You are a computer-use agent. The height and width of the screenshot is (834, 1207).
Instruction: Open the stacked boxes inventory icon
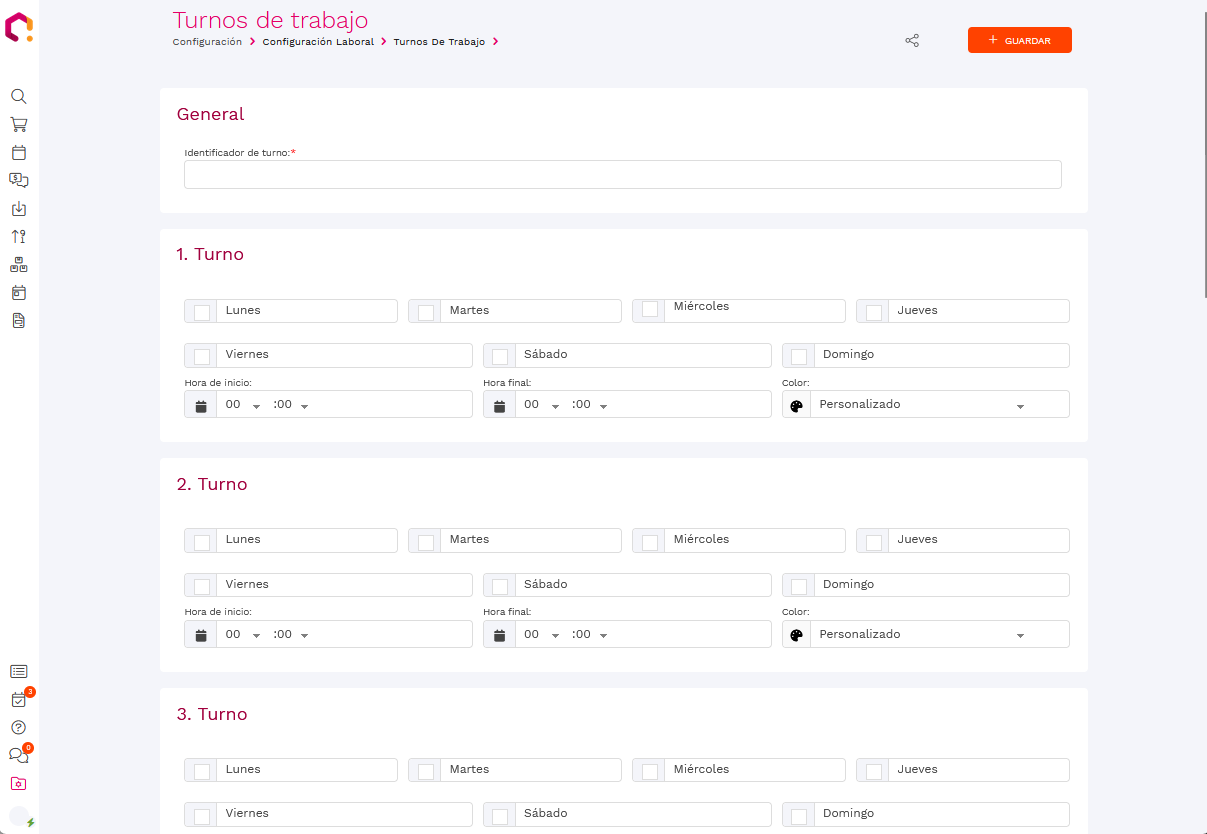[18, 265]
